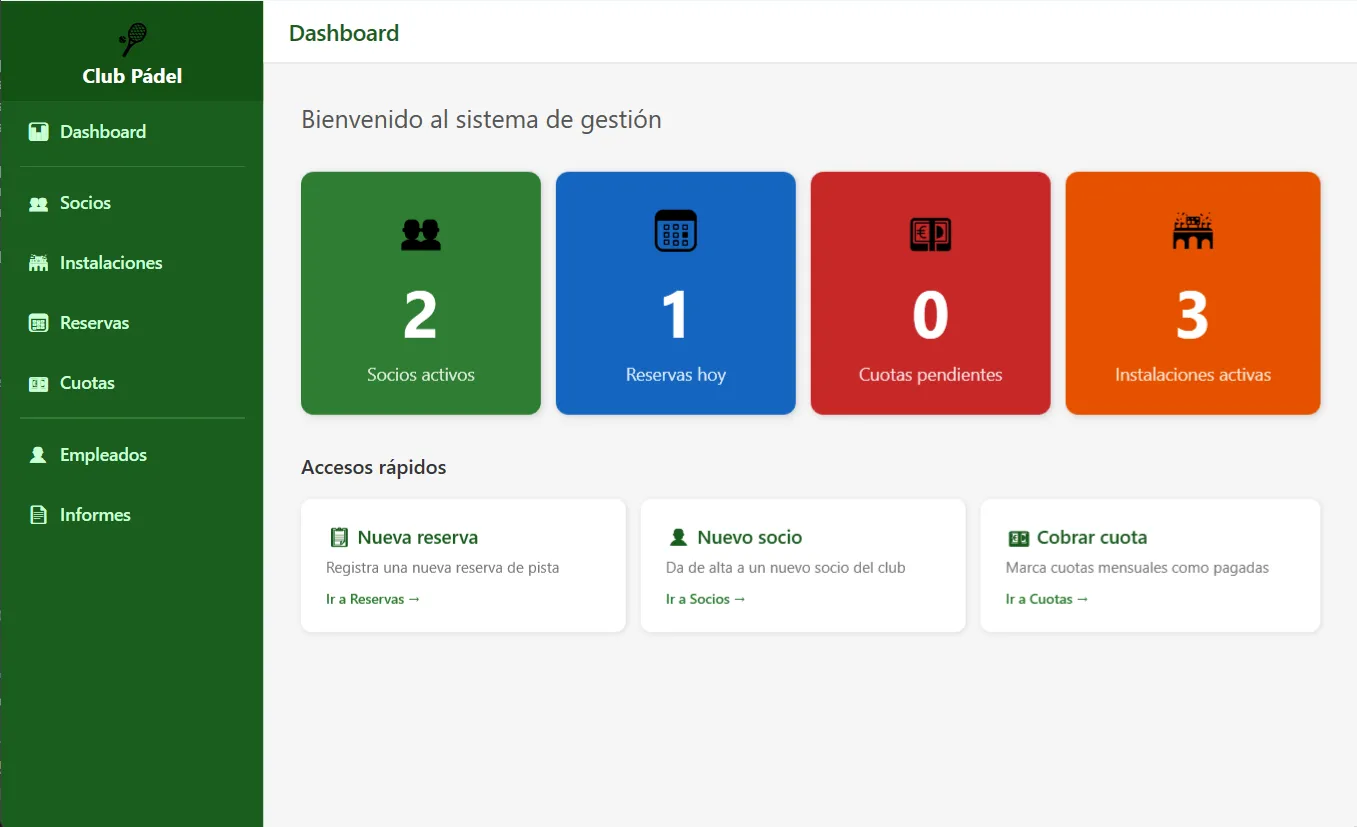Follow the "Ir a Reservas →" link
Viewport: 1357px width, 827px height.
tap(373, 599)
